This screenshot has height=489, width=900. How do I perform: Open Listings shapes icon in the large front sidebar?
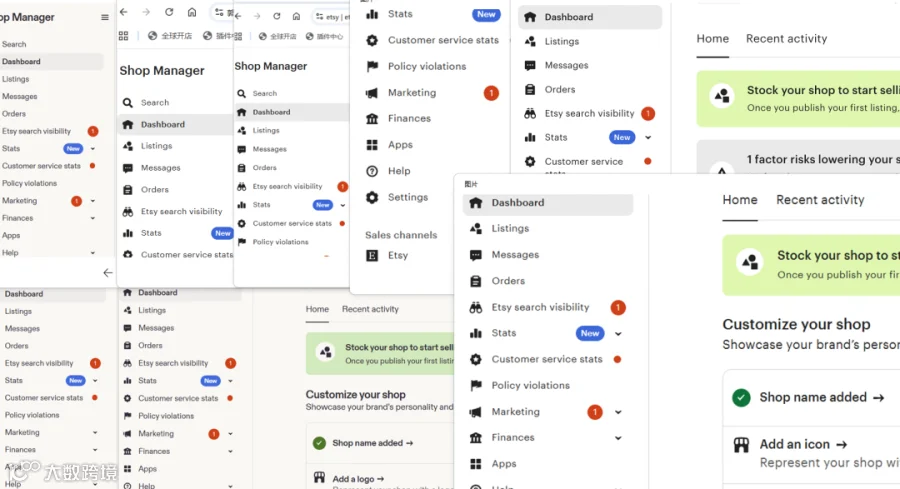[x=476, y=228]
